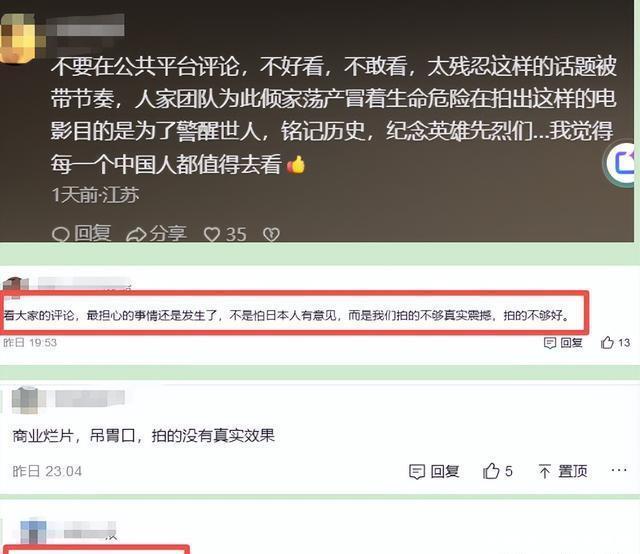Thumbs-up the comment with 5 likes
This screenshot has width=640, height=554.
498,471
